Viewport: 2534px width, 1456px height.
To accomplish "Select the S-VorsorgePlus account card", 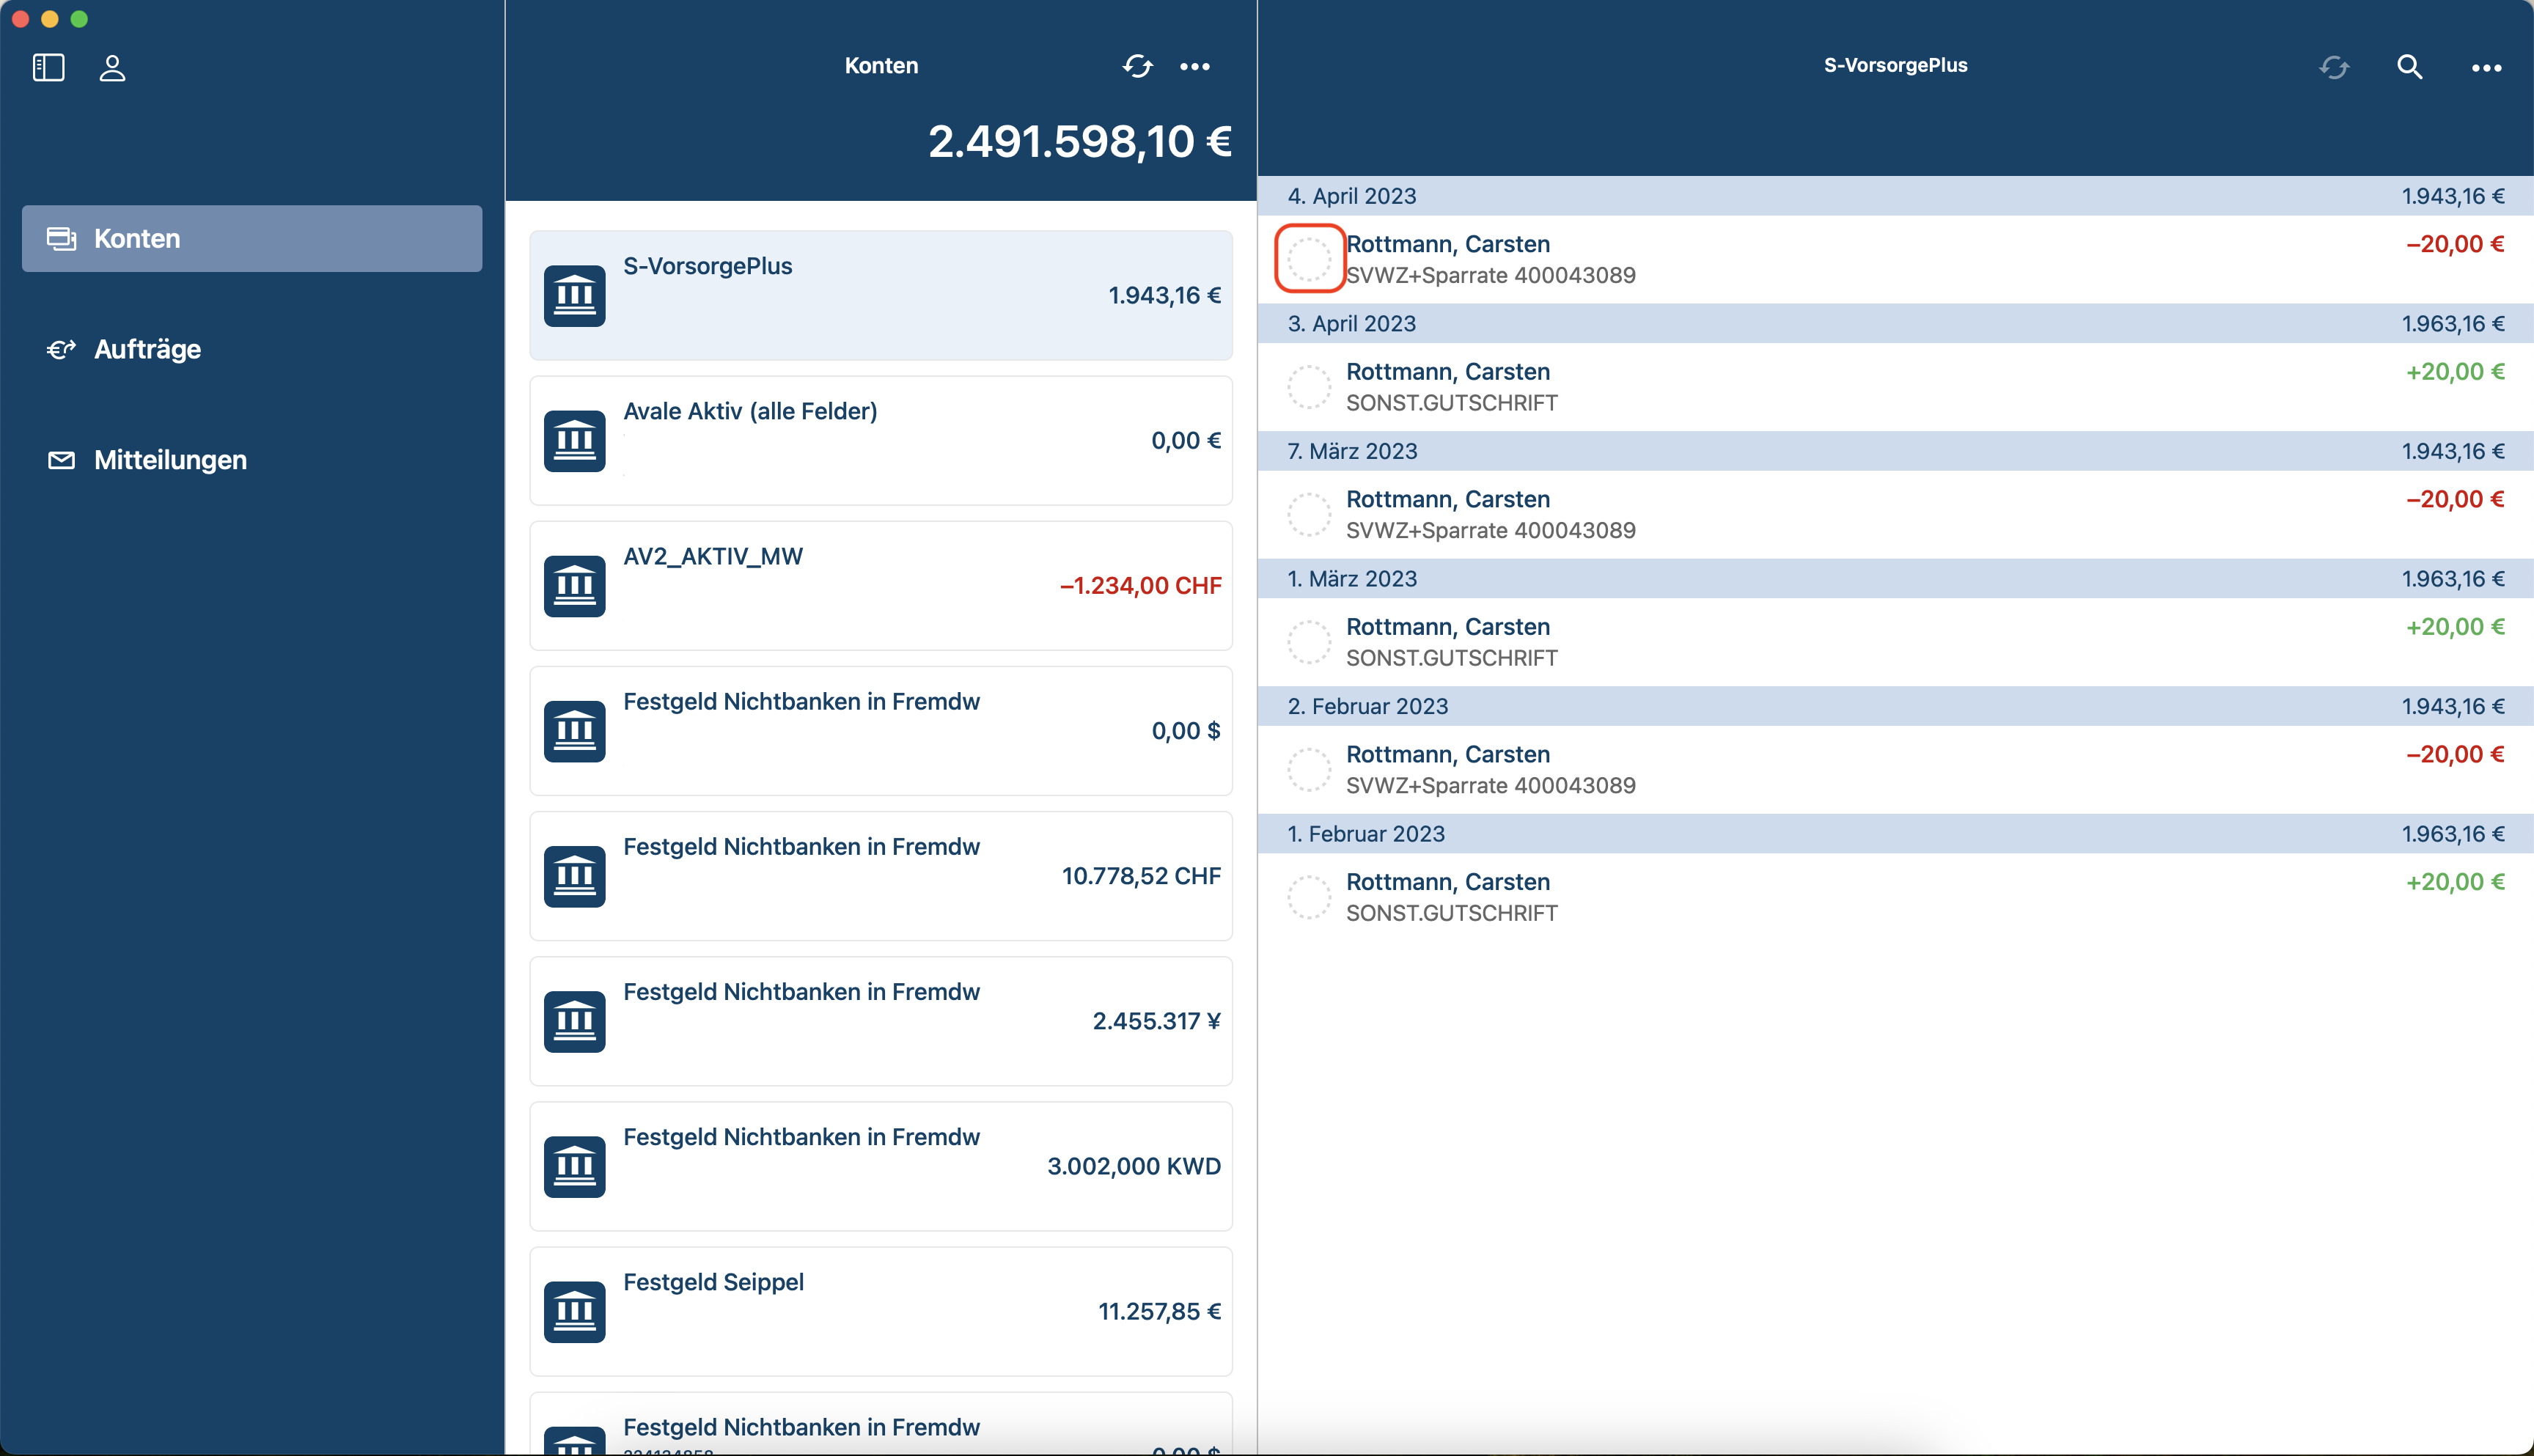I will (x=881, y=295).
